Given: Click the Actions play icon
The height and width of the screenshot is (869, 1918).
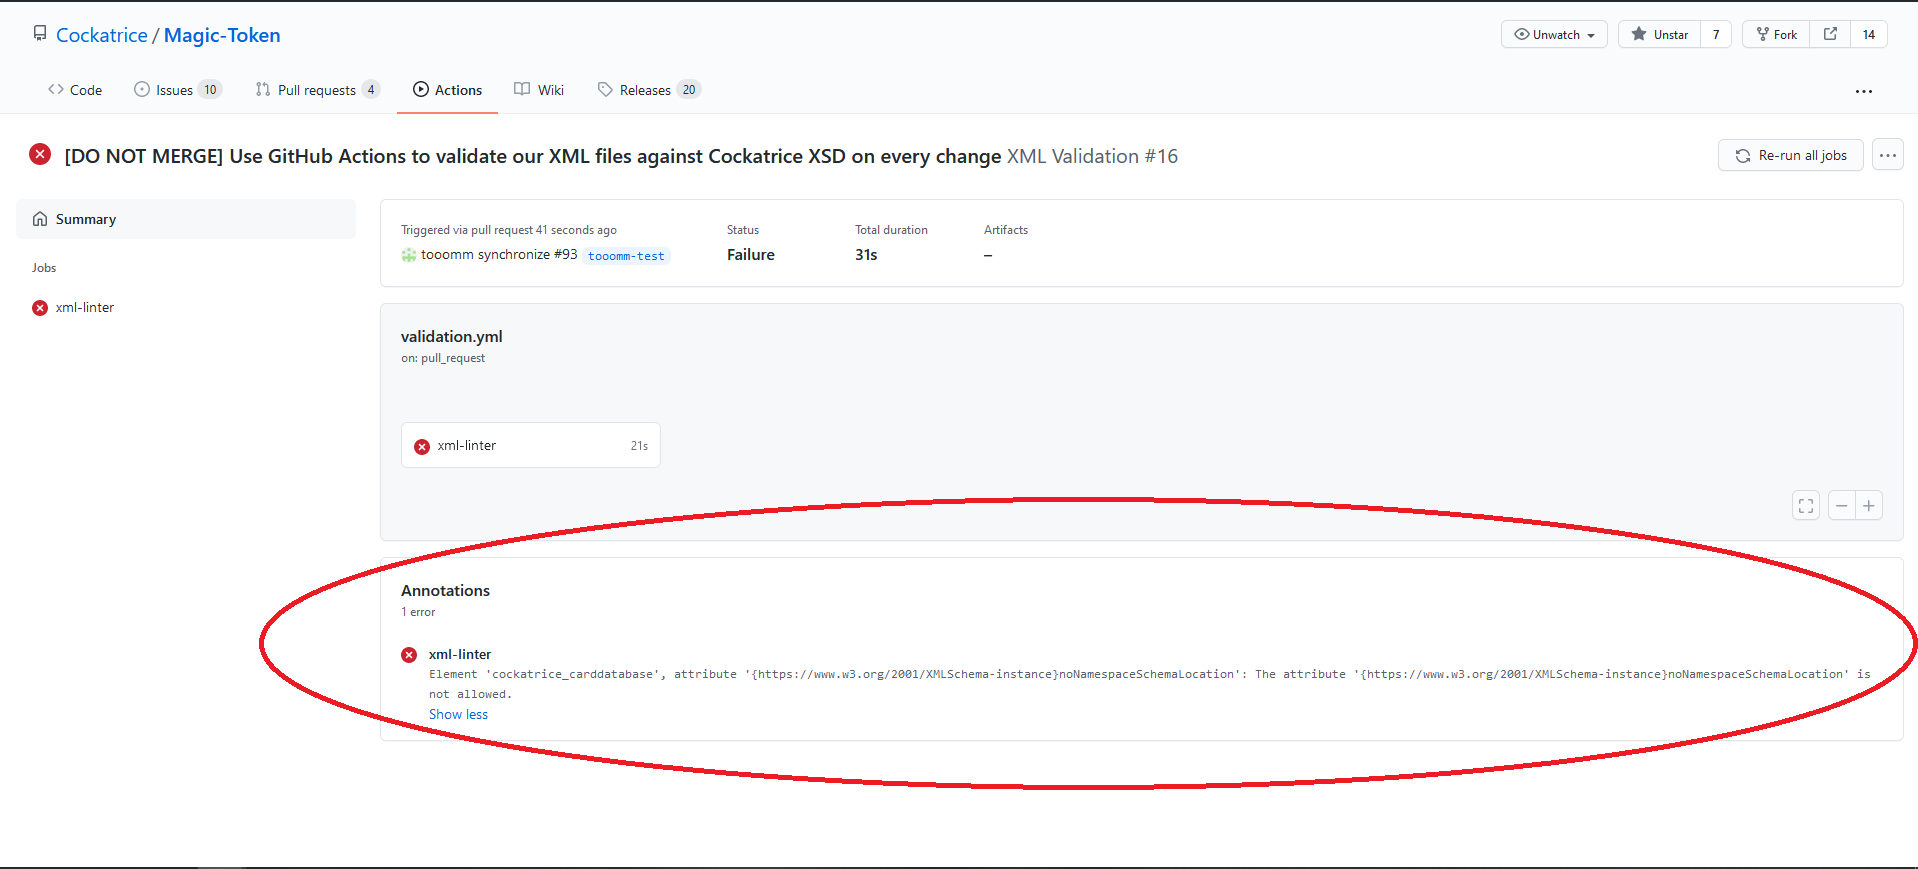Looking at the screenshot, I should coord(421,89).
